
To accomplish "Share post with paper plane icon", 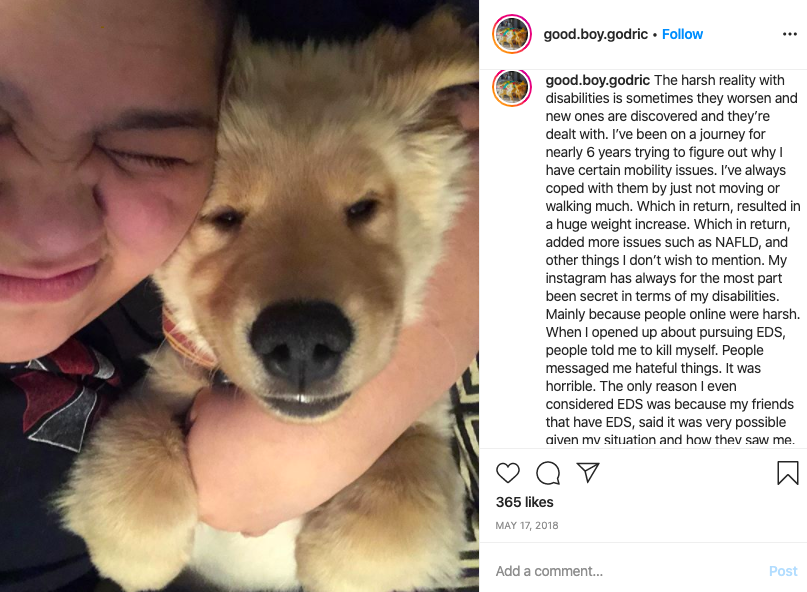I will coord(588,472).
